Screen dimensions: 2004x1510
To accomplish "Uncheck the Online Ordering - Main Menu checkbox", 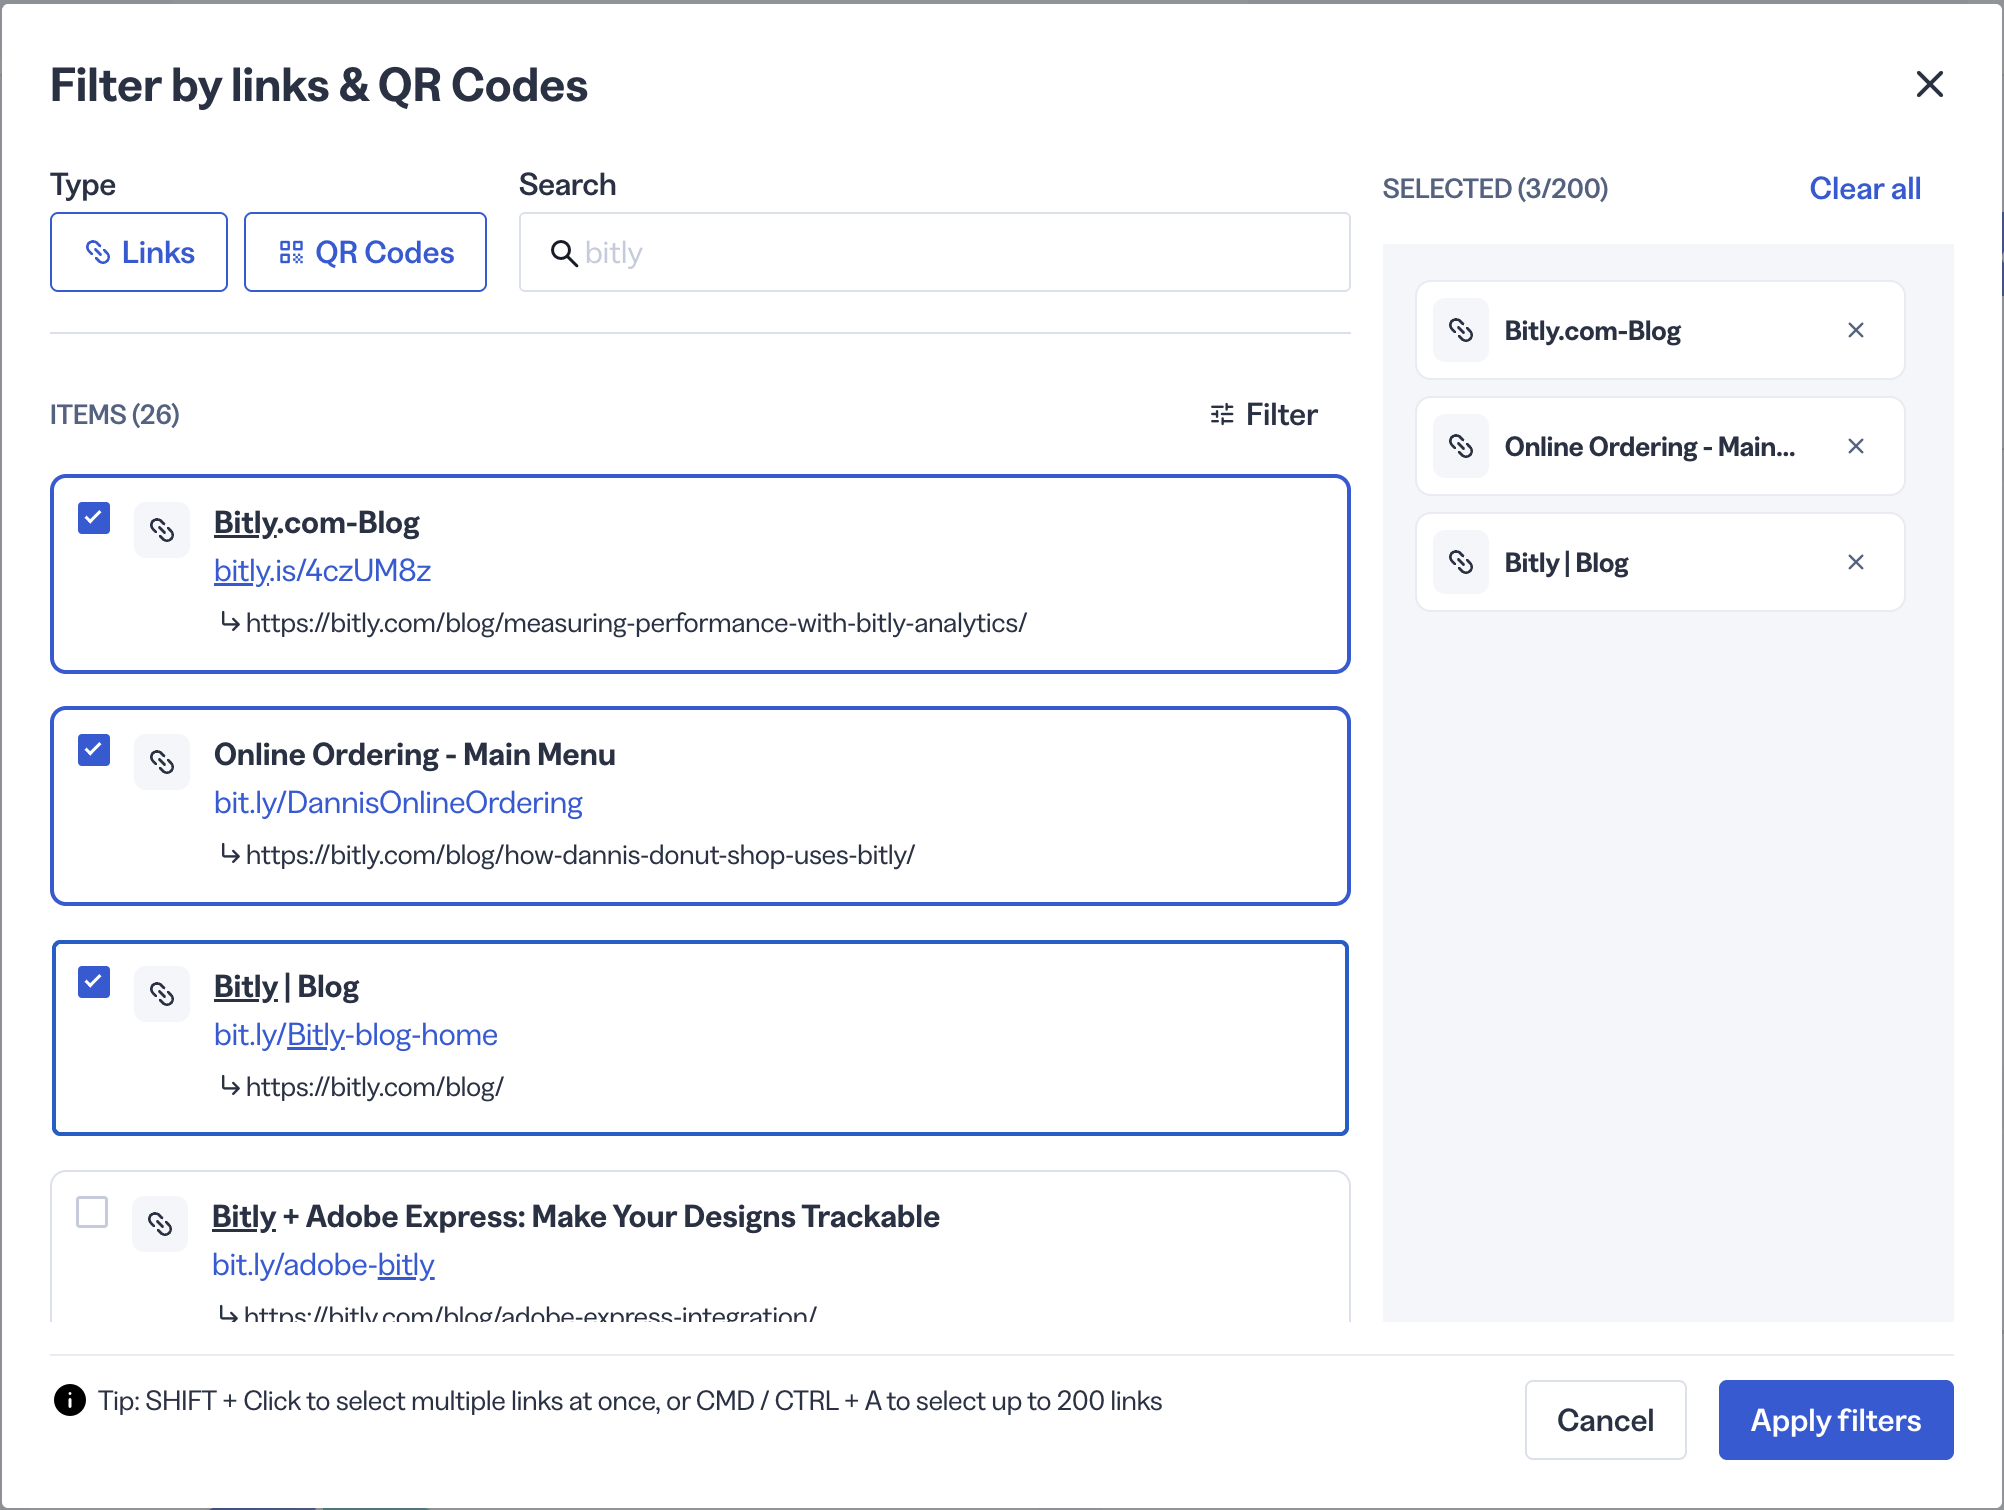I will coord(94,750).
